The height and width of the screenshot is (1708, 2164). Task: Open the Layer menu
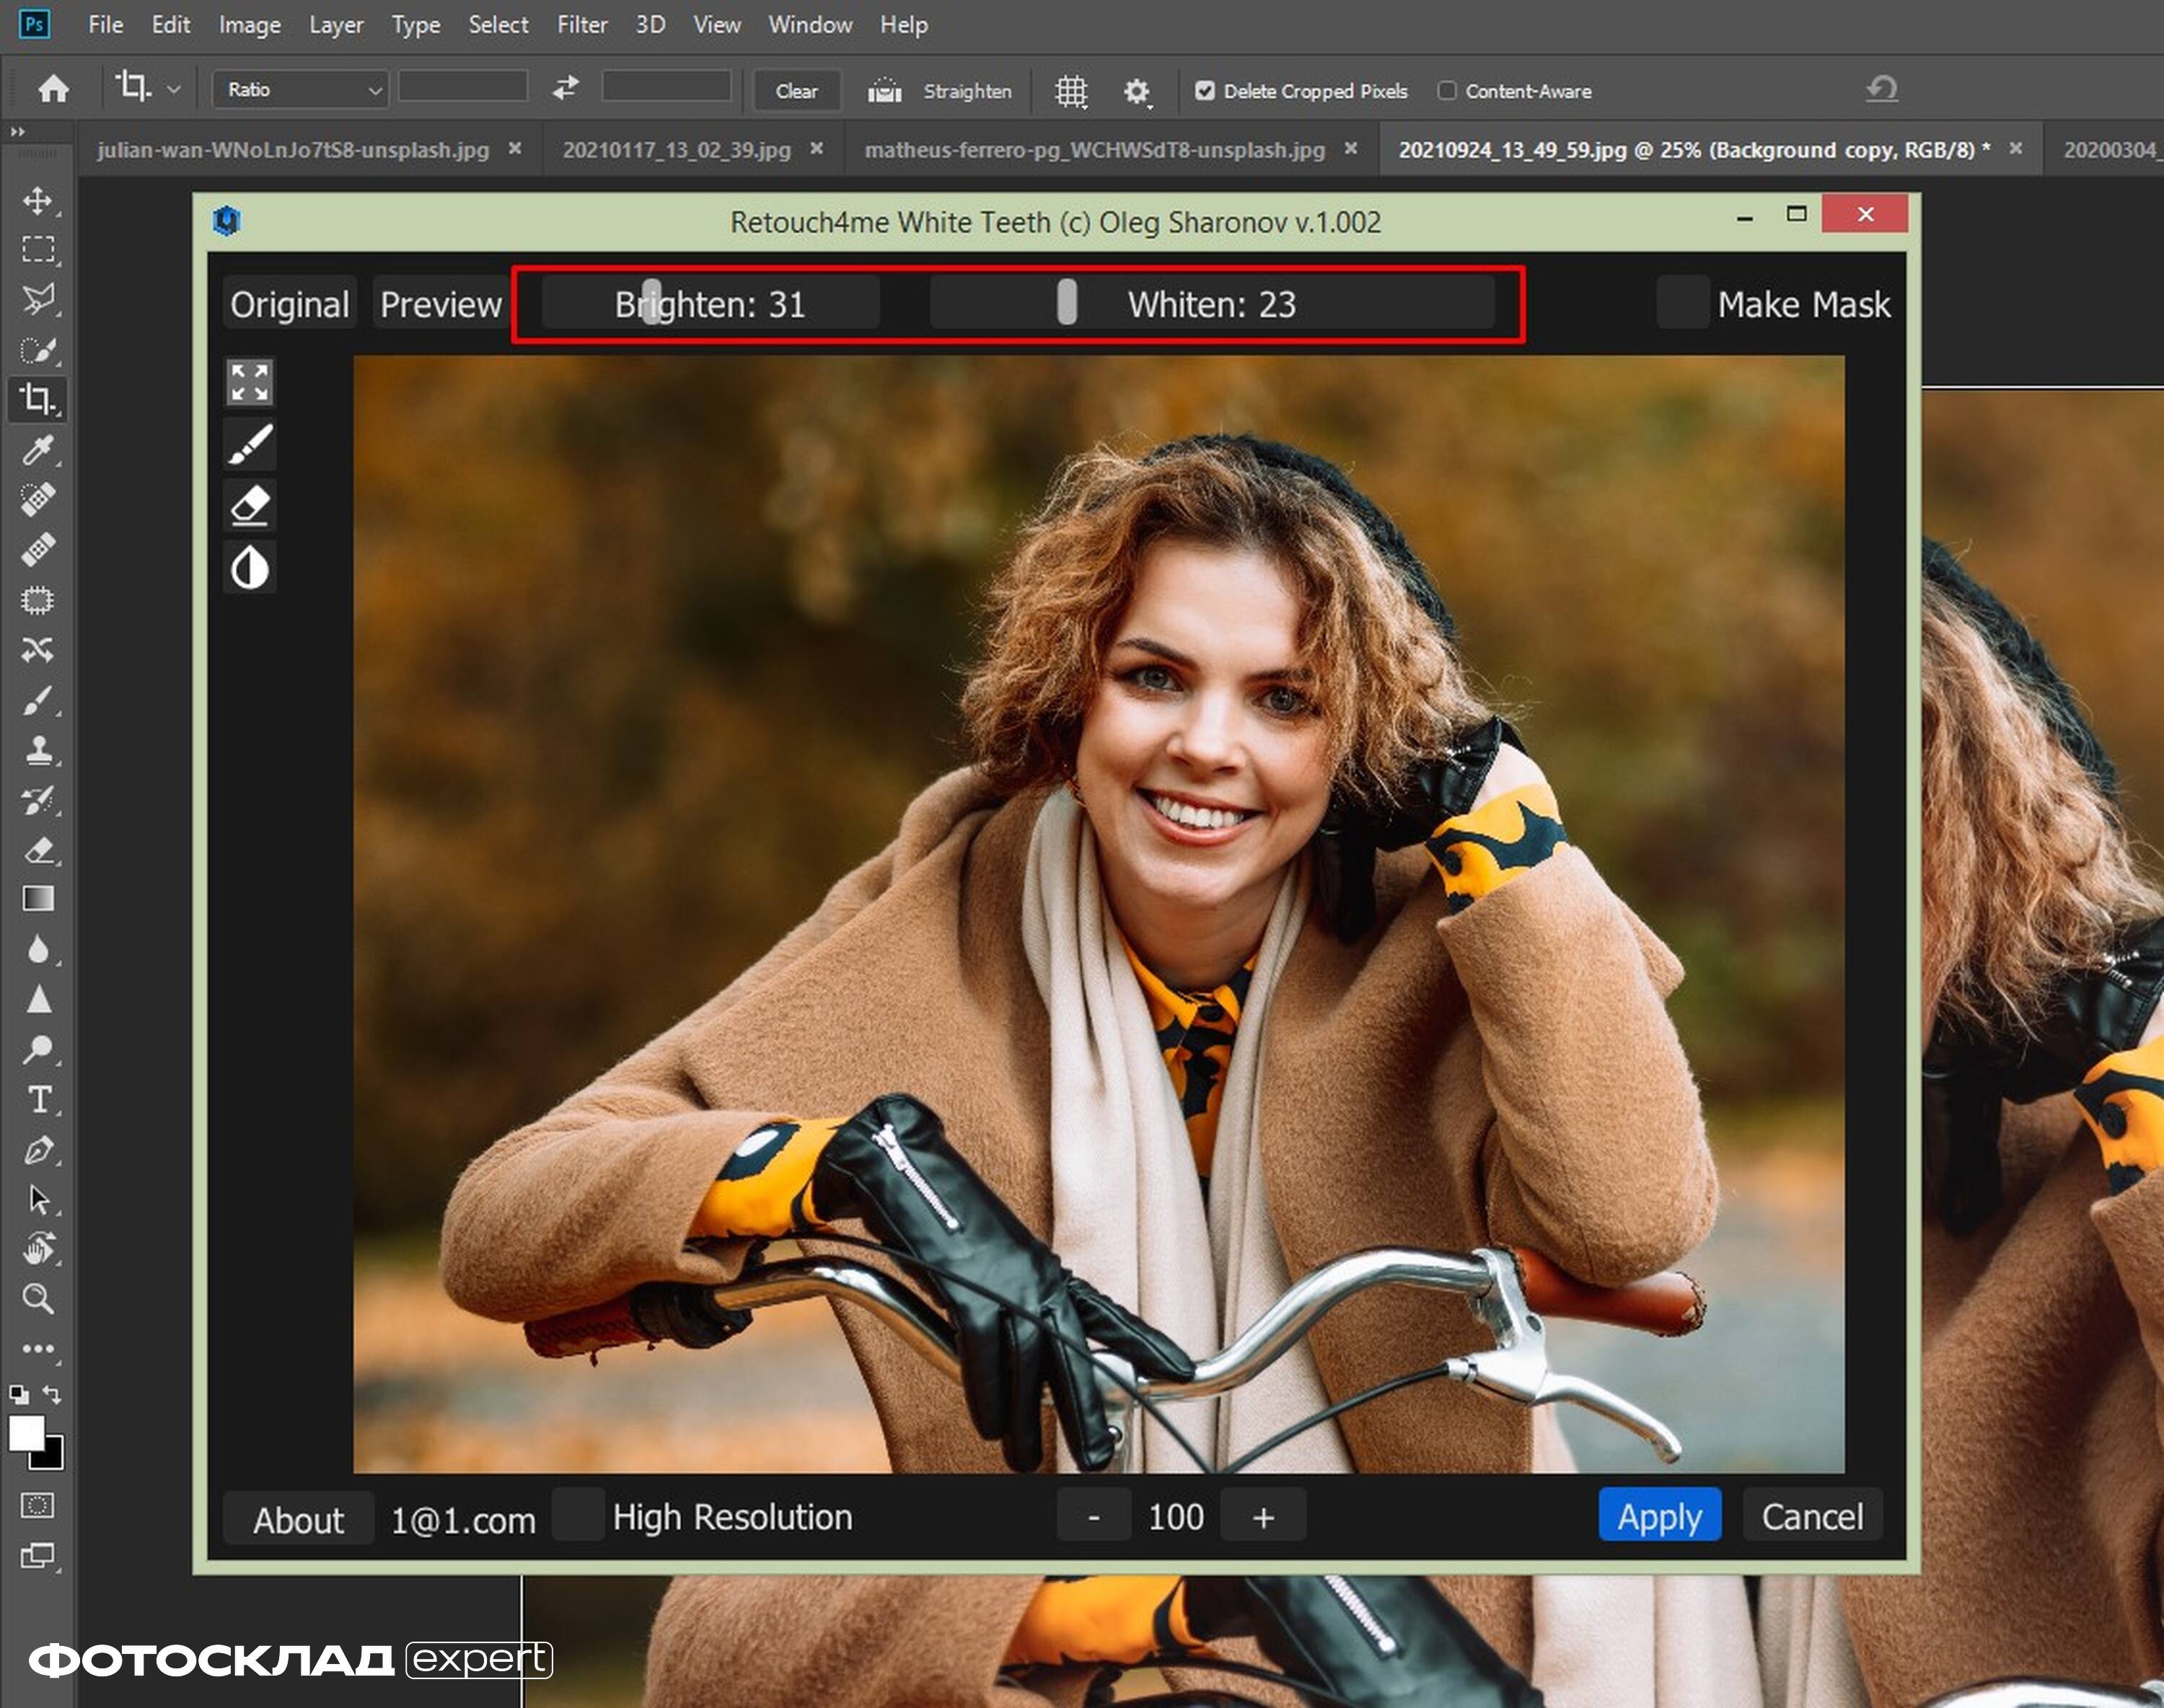pyautogui.click(x=336, y=24)
